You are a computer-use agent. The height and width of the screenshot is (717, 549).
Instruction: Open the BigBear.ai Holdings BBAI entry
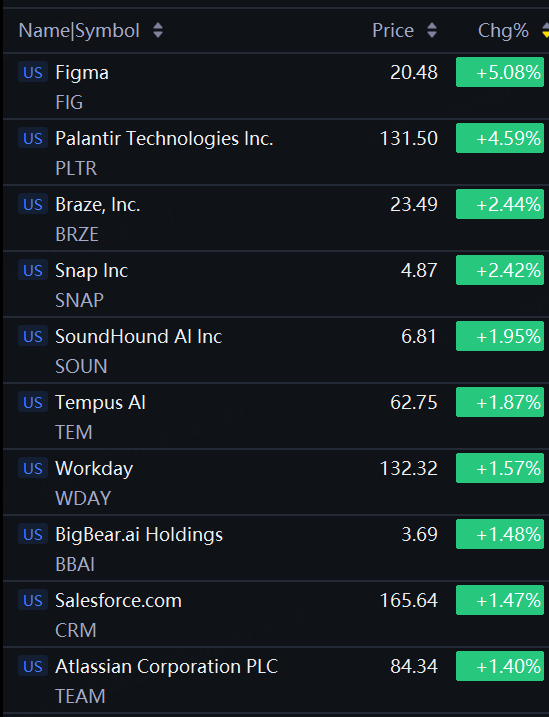click(274, 548)
